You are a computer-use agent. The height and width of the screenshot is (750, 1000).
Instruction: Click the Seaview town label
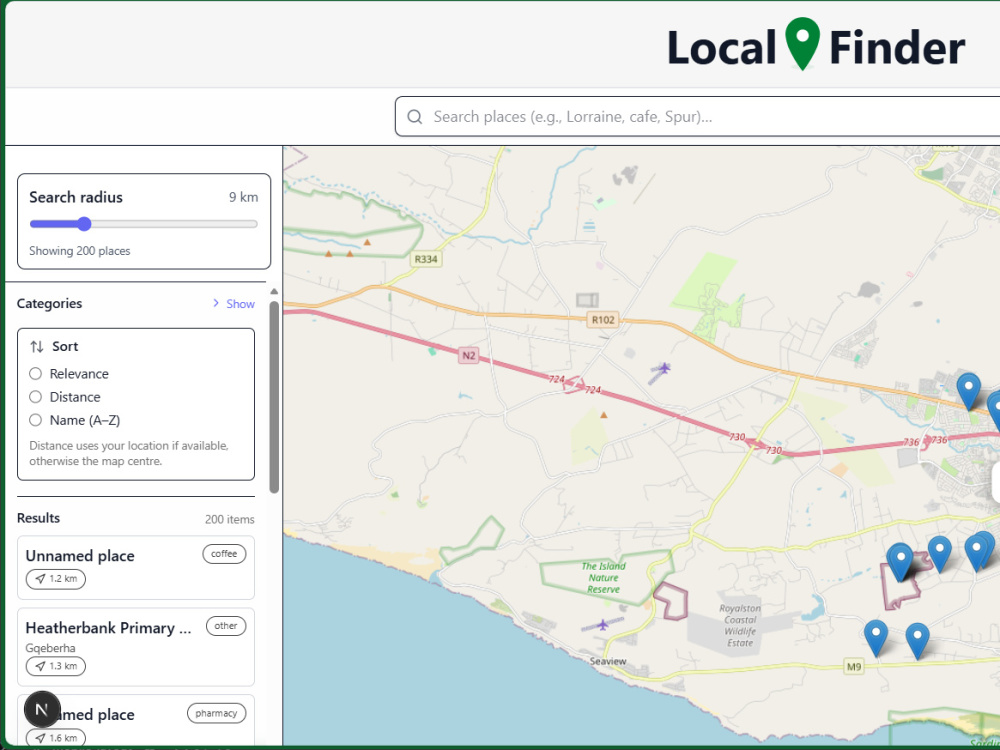coord(608,661)
